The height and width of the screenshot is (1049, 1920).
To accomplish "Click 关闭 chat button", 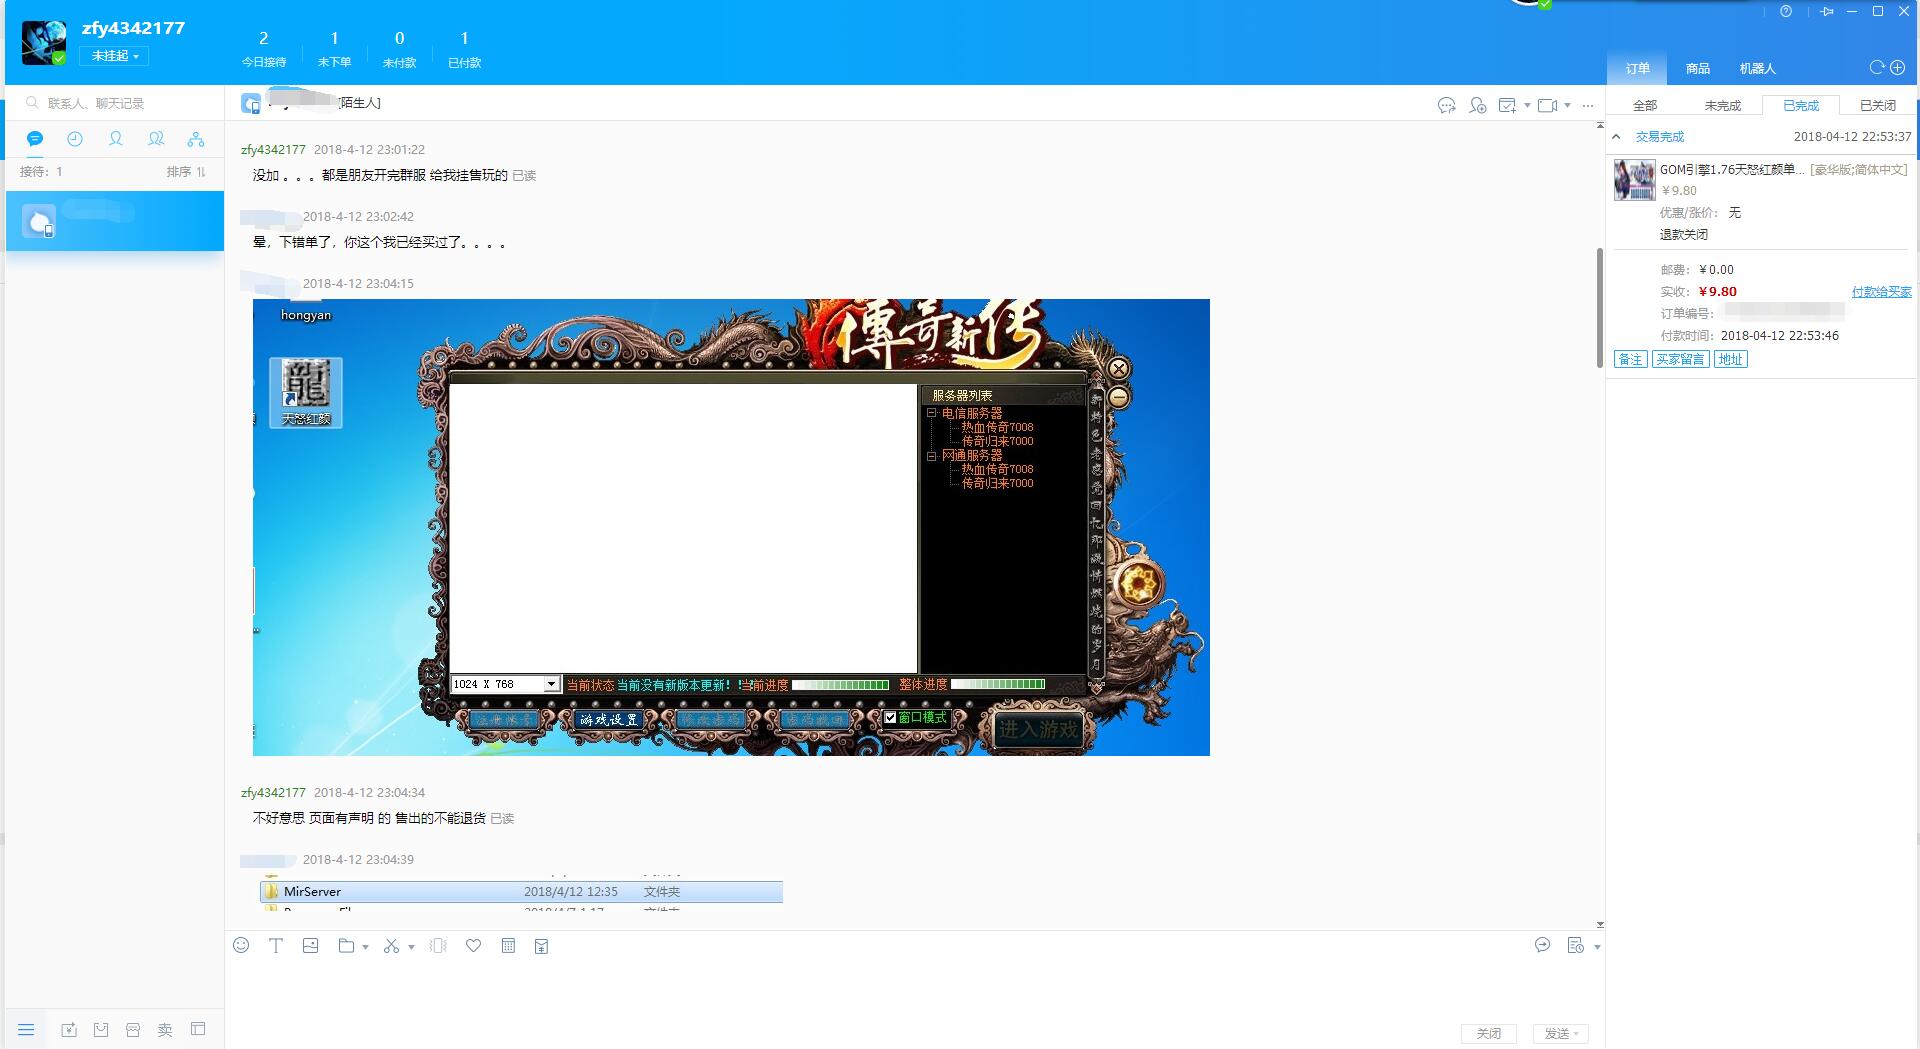I will click(1489, 1033).
